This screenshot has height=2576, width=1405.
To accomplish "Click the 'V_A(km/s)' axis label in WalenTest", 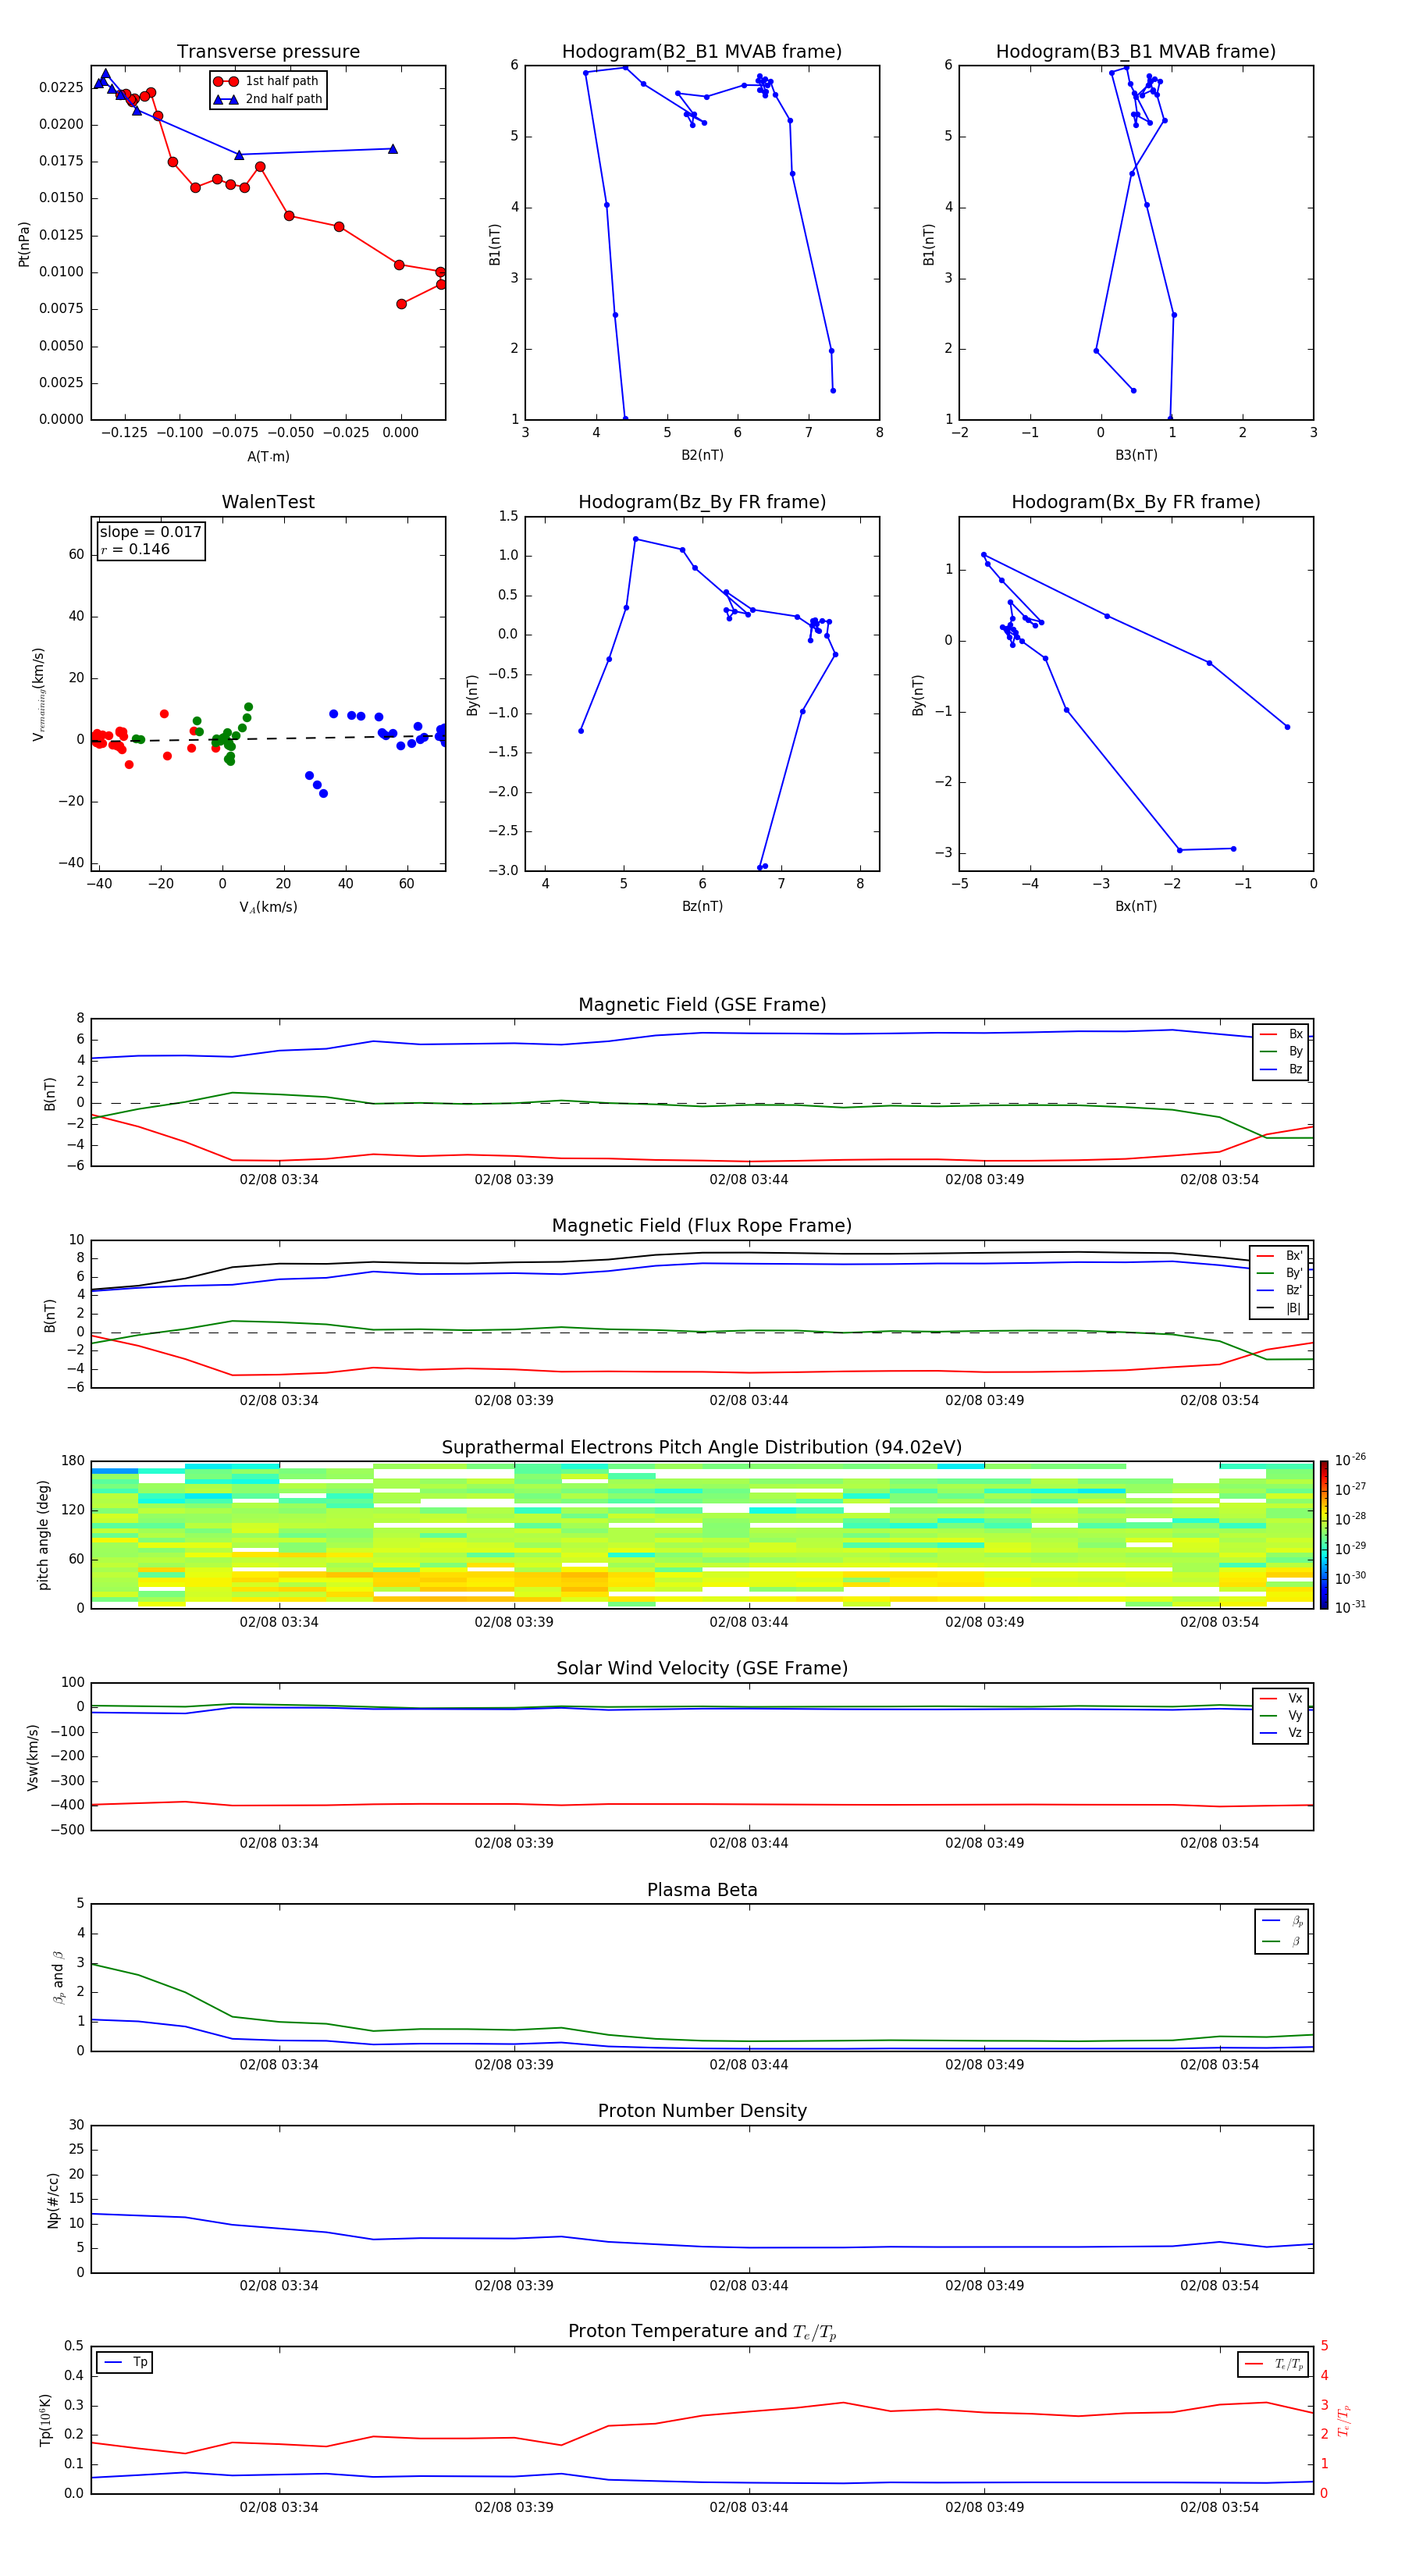I will coord(268,908).
